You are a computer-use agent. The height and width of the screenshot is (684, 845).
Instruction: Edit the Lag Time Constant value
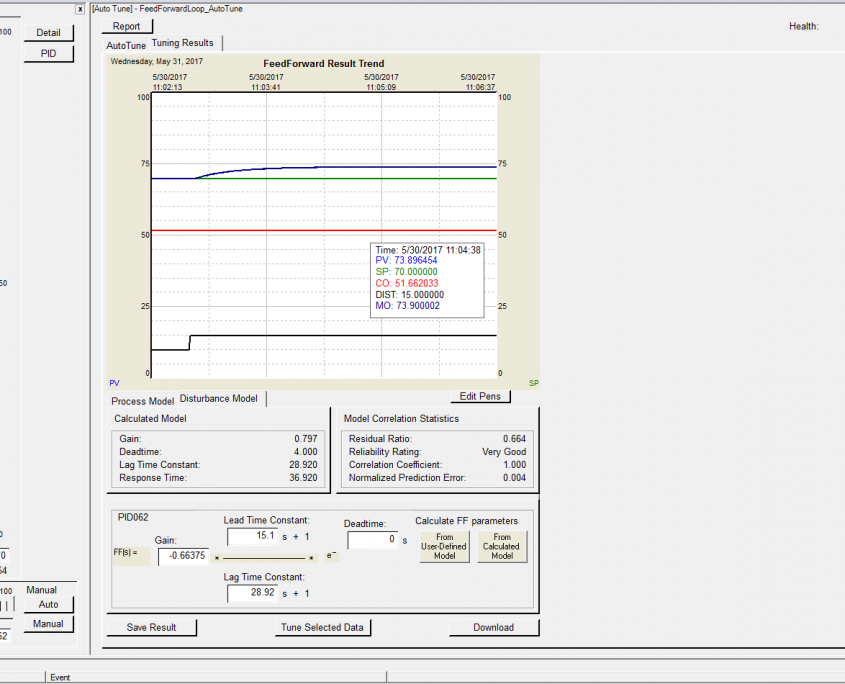253,593
